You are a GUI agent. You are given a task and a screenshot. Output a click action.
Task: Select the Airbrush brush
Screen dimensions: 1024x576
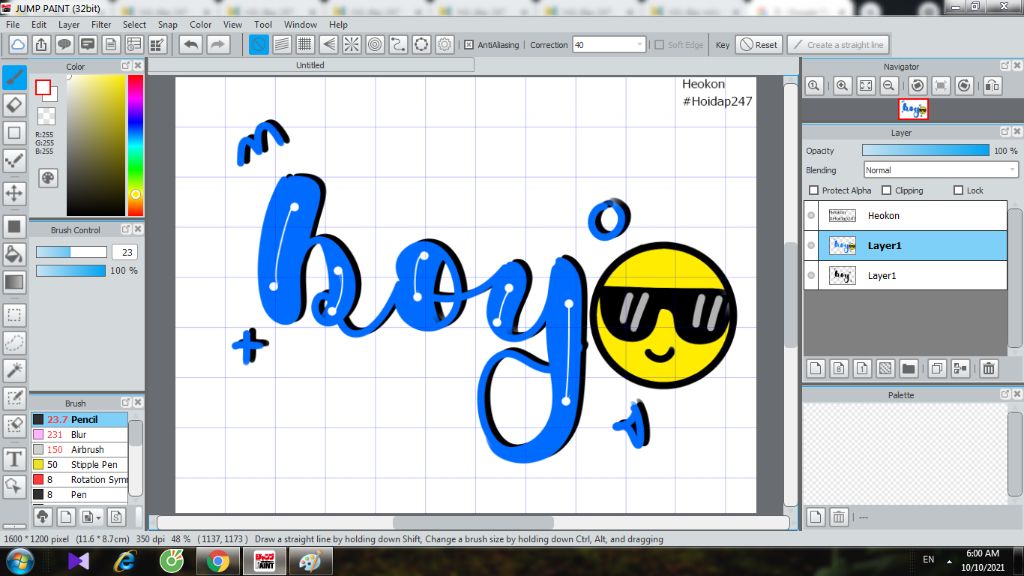(80, 449)
